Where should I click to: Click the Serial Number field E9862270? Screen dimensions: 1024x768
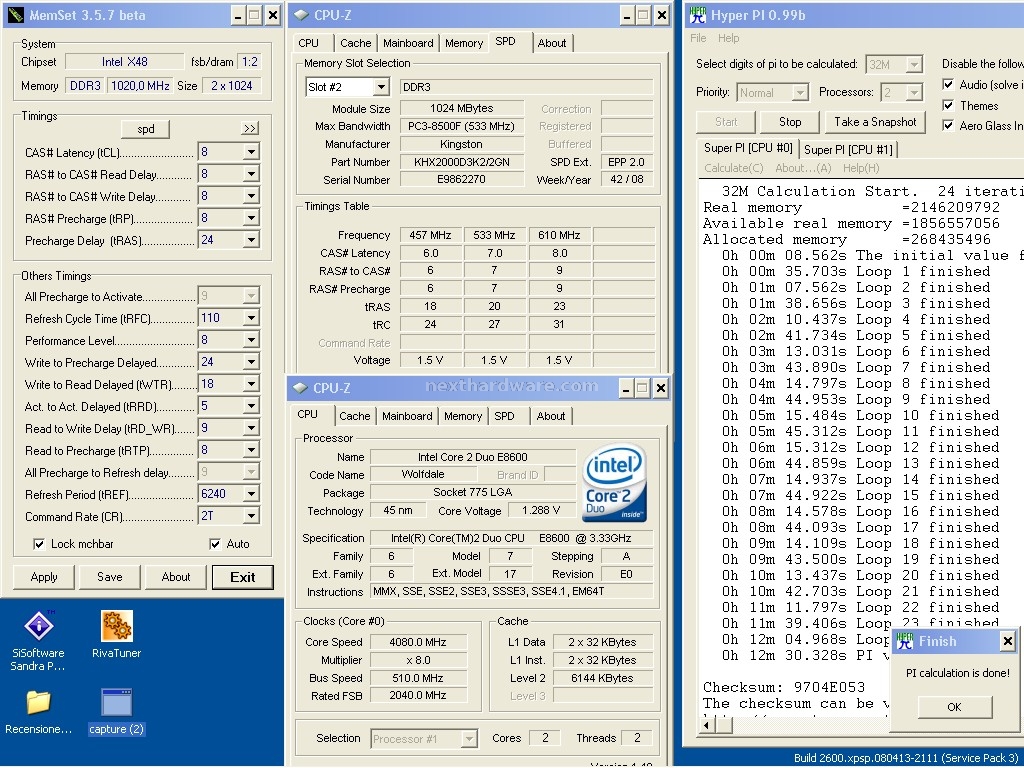[x=462, y=179]
